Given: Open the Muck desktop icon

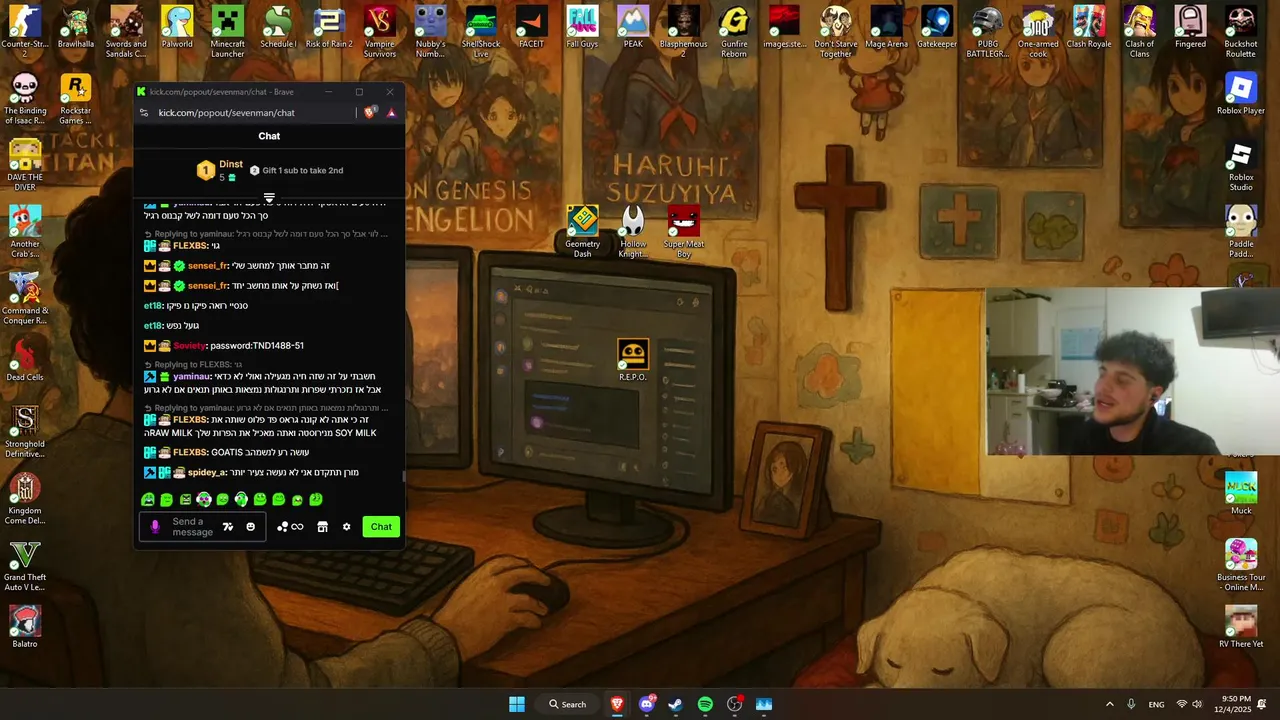Looking at the screenshot, I should click(1241, 494).
